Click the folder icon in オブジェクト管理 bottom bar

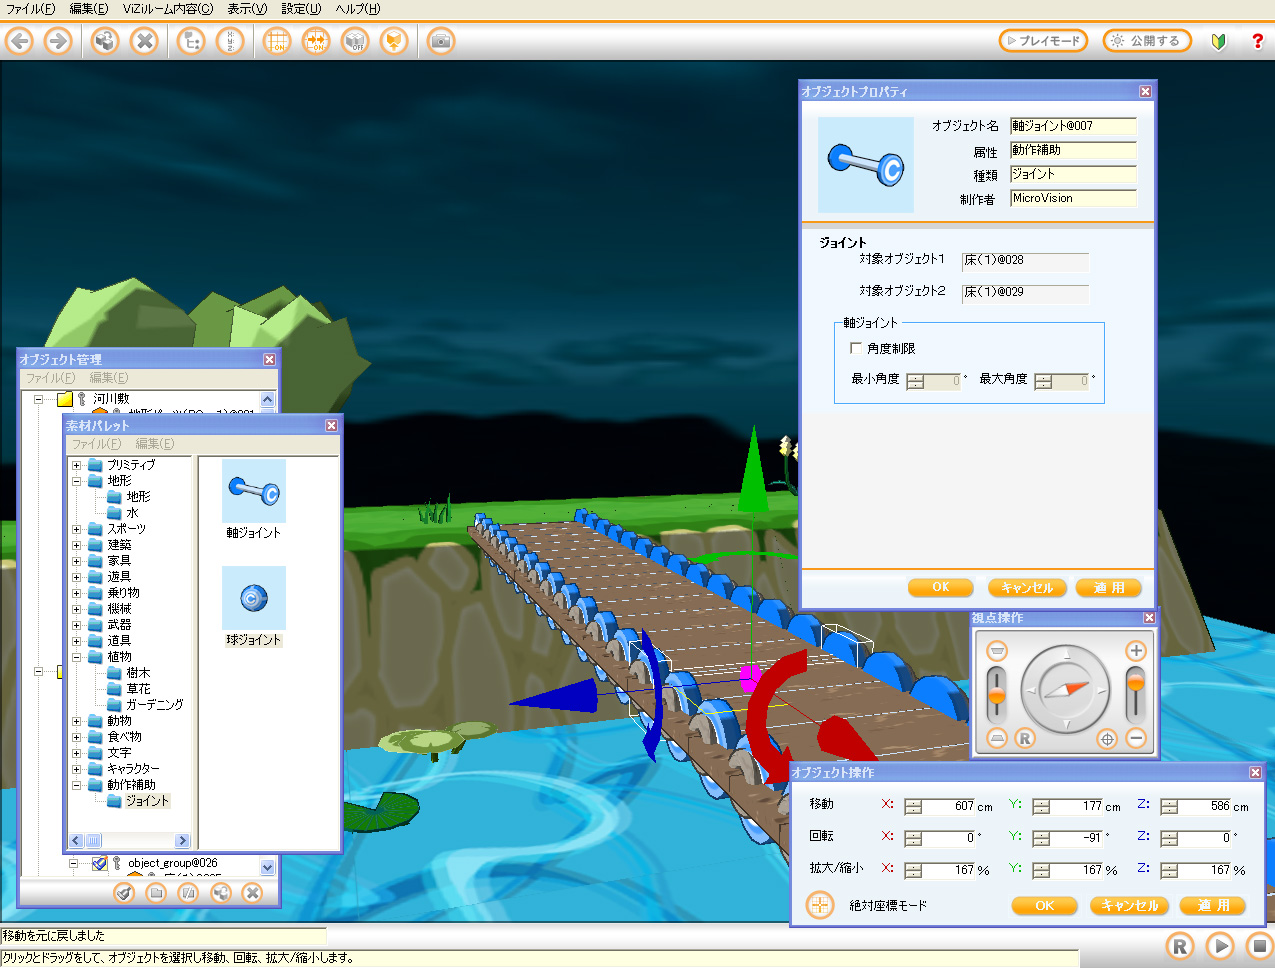click(x=156, y=893)
